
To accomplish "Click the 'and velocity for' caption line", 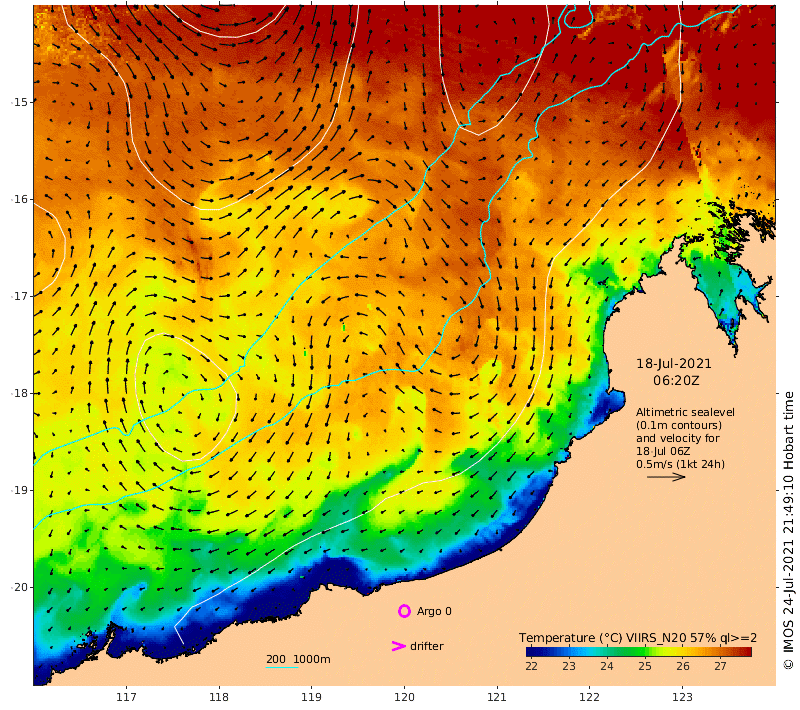I will (678, 438).
